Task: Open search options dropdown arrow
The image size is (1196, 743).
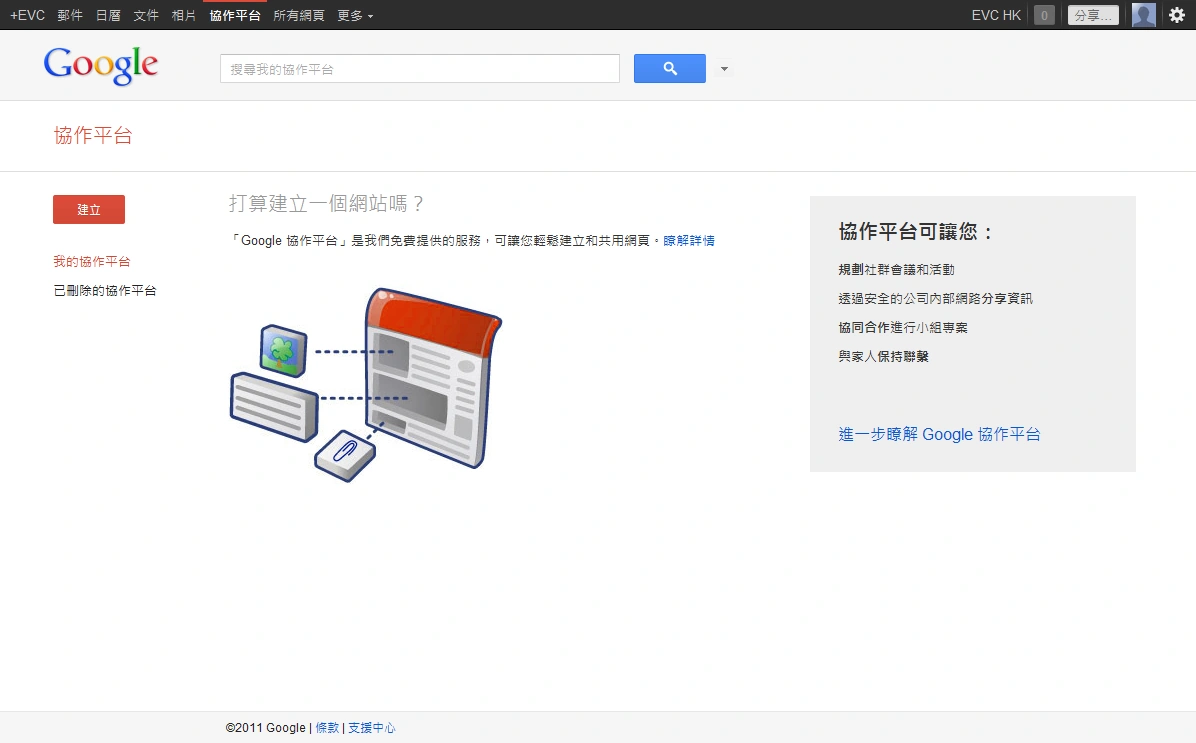Action: [725, 69]
